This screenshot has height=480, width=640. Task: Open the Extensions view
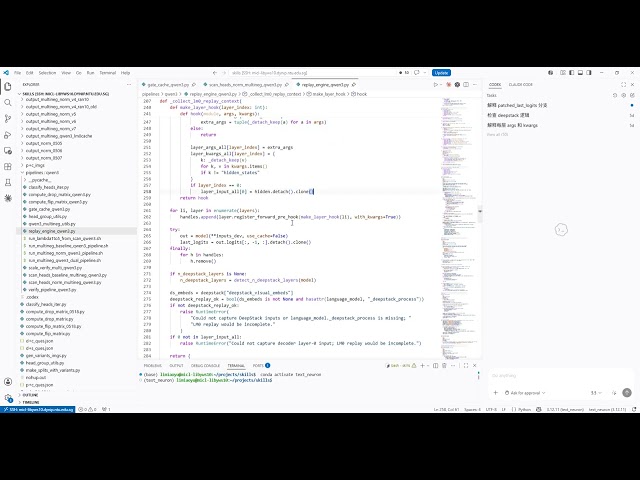pyautogui.click(x=8, y=167)
